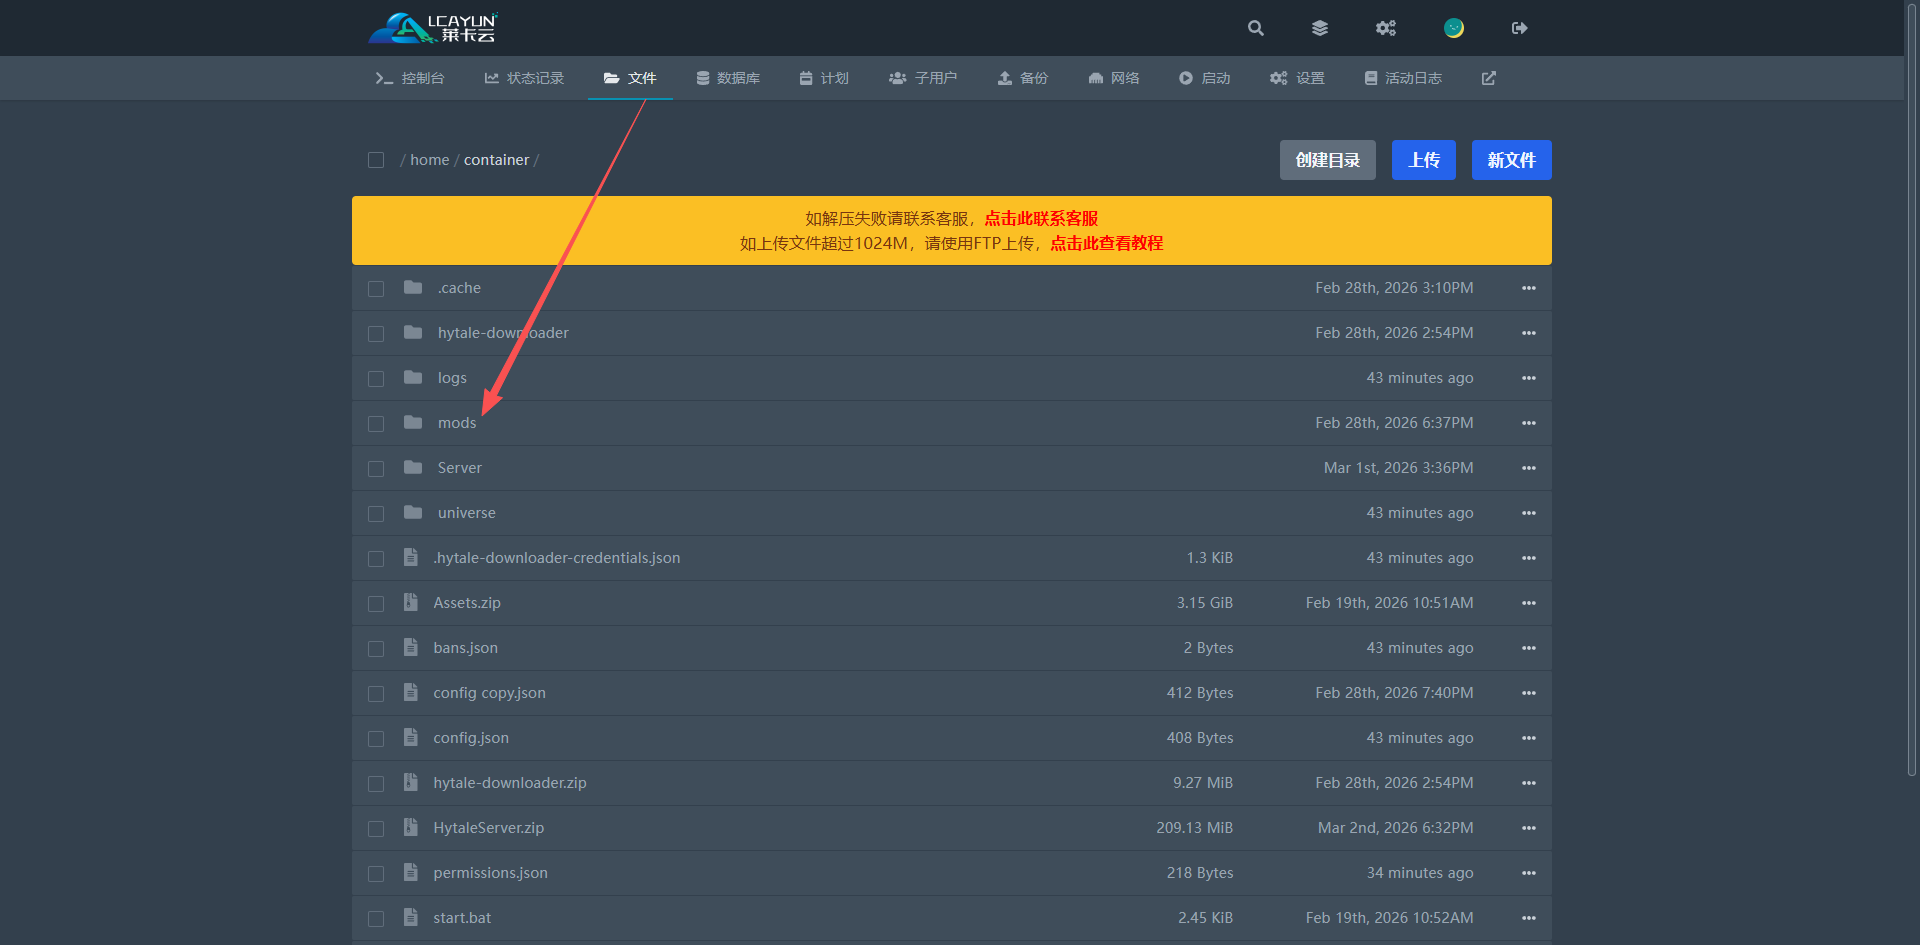Click the search magnifier icon in header
The image size is (1920, 945).
point(1256,28)
